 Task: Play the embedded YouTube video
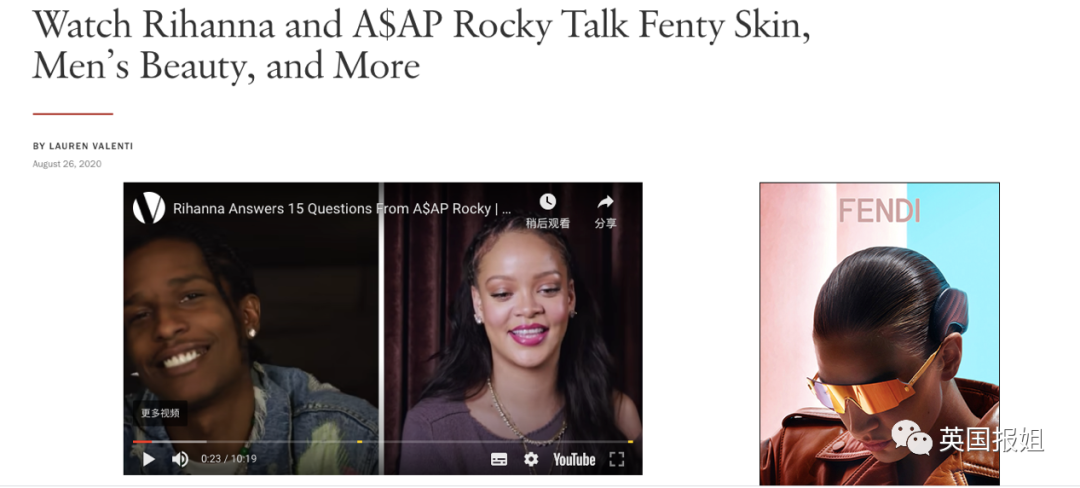149,459
